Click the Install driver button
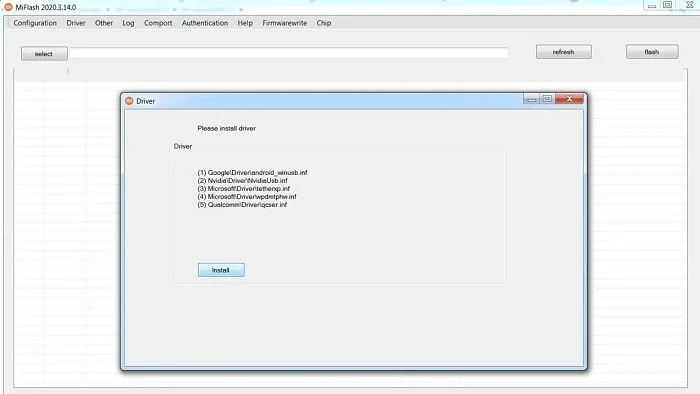The height and width of the screenshot is (394, 700). click(221, 270)
